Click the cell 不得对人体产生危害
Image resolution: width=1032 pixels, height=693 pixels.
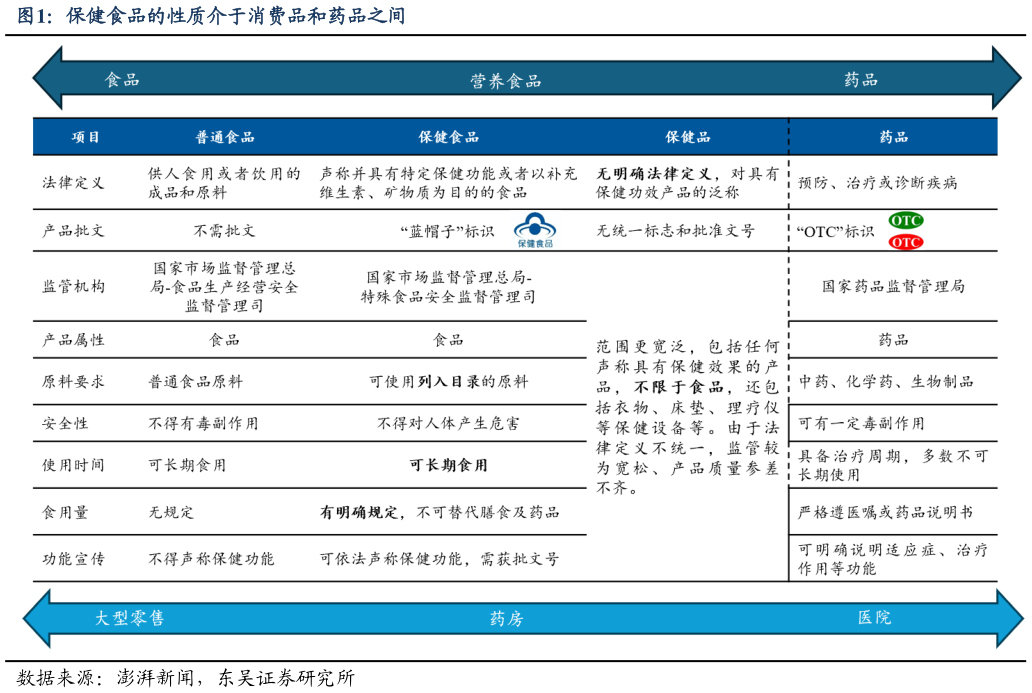(x=448, y=423)
